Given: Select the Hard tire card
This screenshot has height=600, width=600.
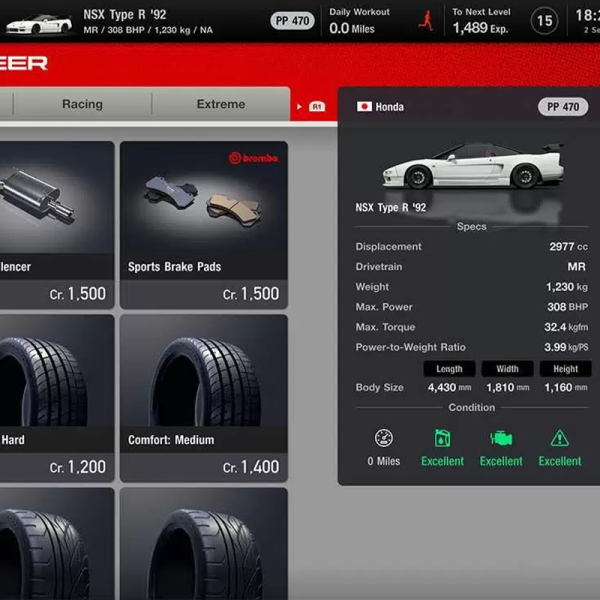Looking at the screenshot, I should pos(57,398).
